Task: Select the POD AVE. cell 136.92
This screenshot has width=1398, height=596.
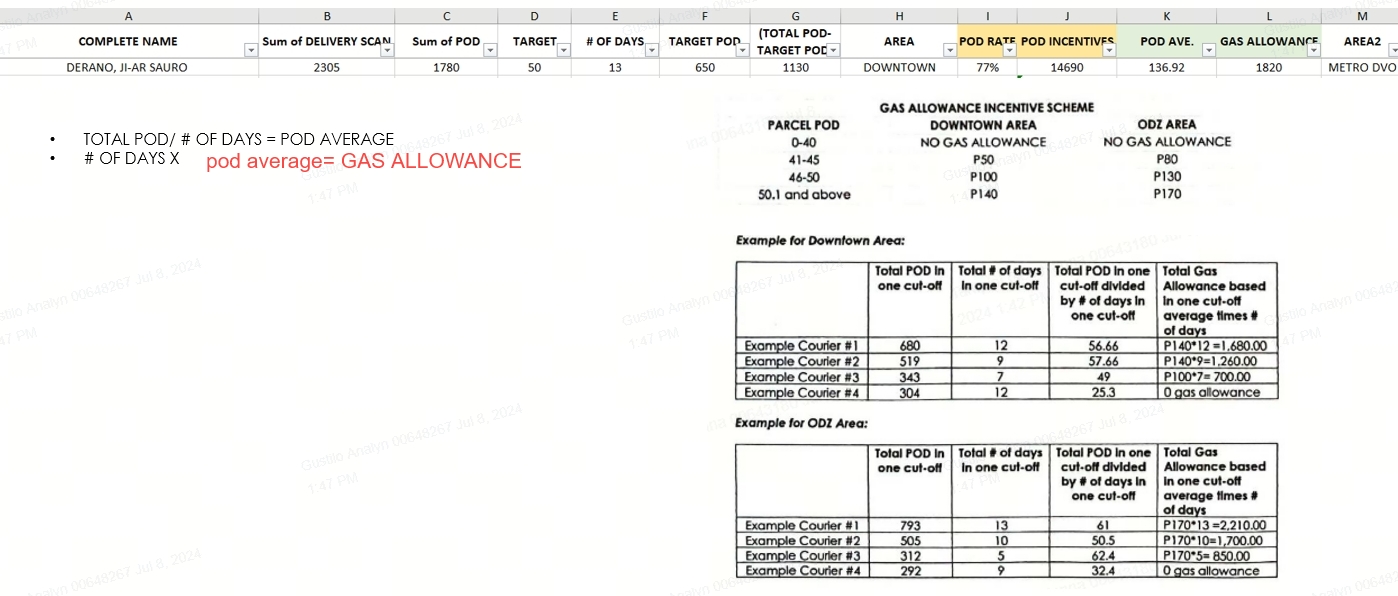Action: click(x=1167, y=67)
